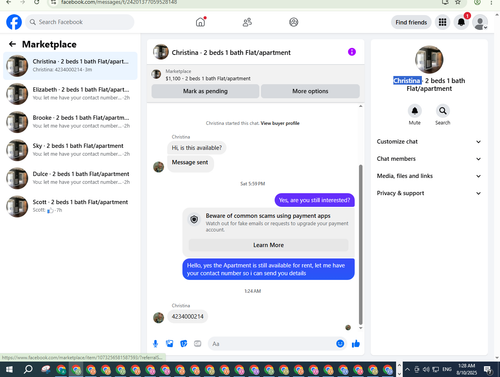Click Christina's large profile picture

[x=429, y=59]
